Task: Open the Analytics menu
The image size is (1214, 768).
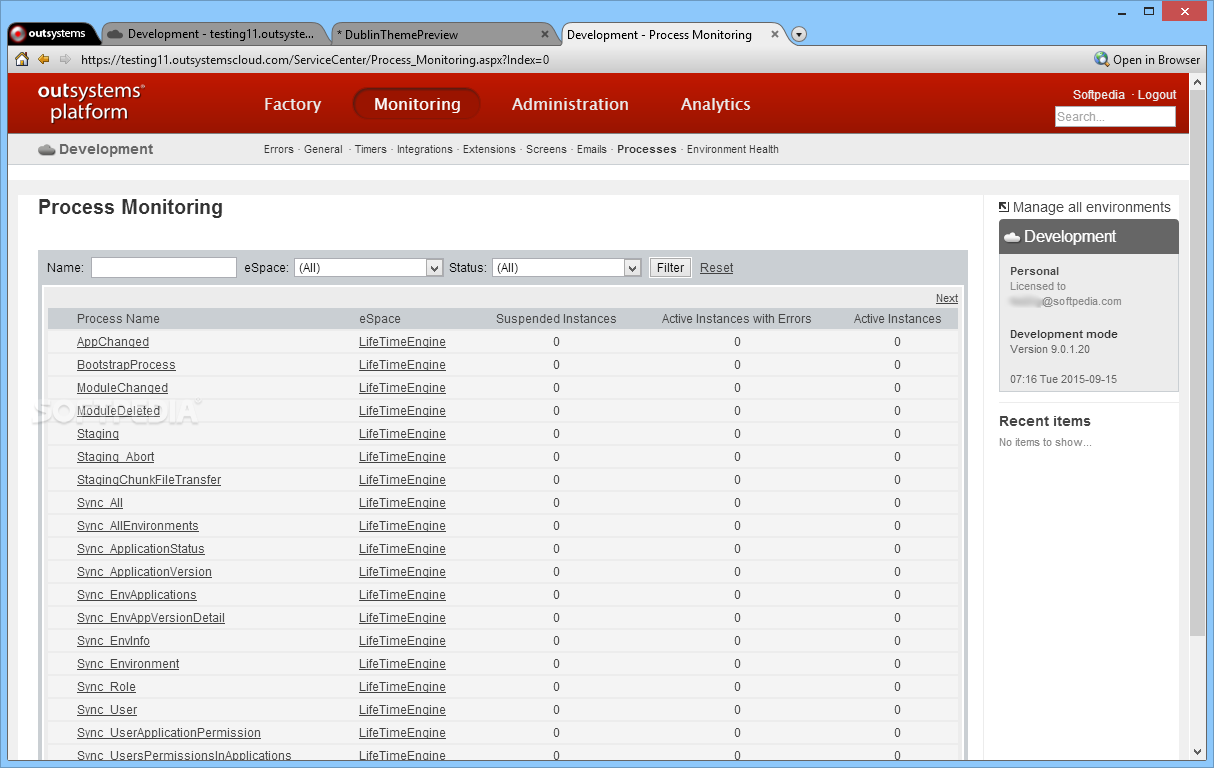Action: 716,104
